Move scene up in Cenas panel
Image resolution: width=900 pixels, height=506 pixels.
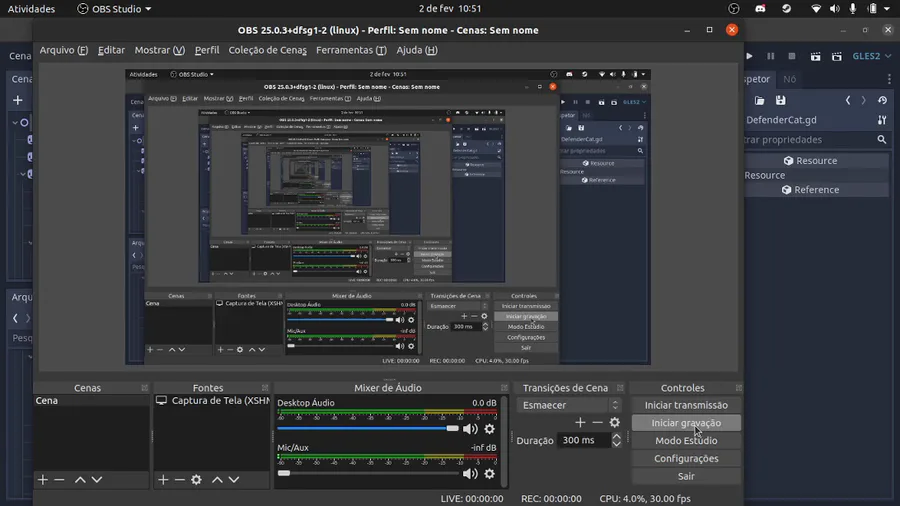click(80, 480)
